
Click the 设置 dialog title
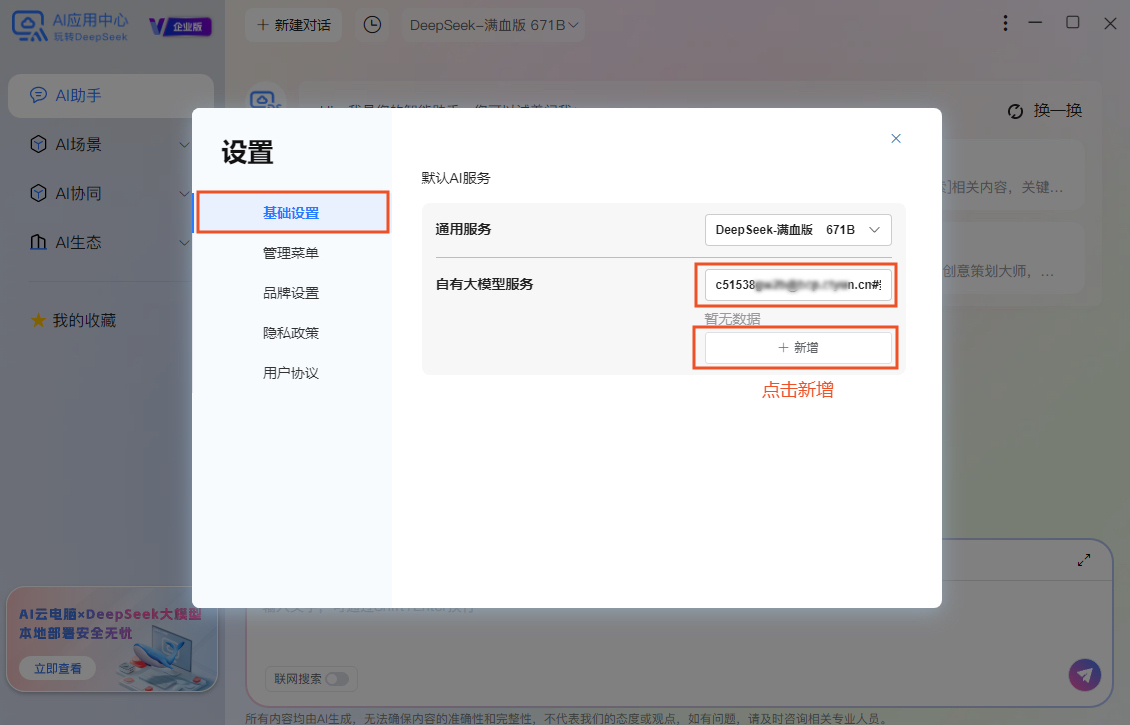click(x=247, y=152)
